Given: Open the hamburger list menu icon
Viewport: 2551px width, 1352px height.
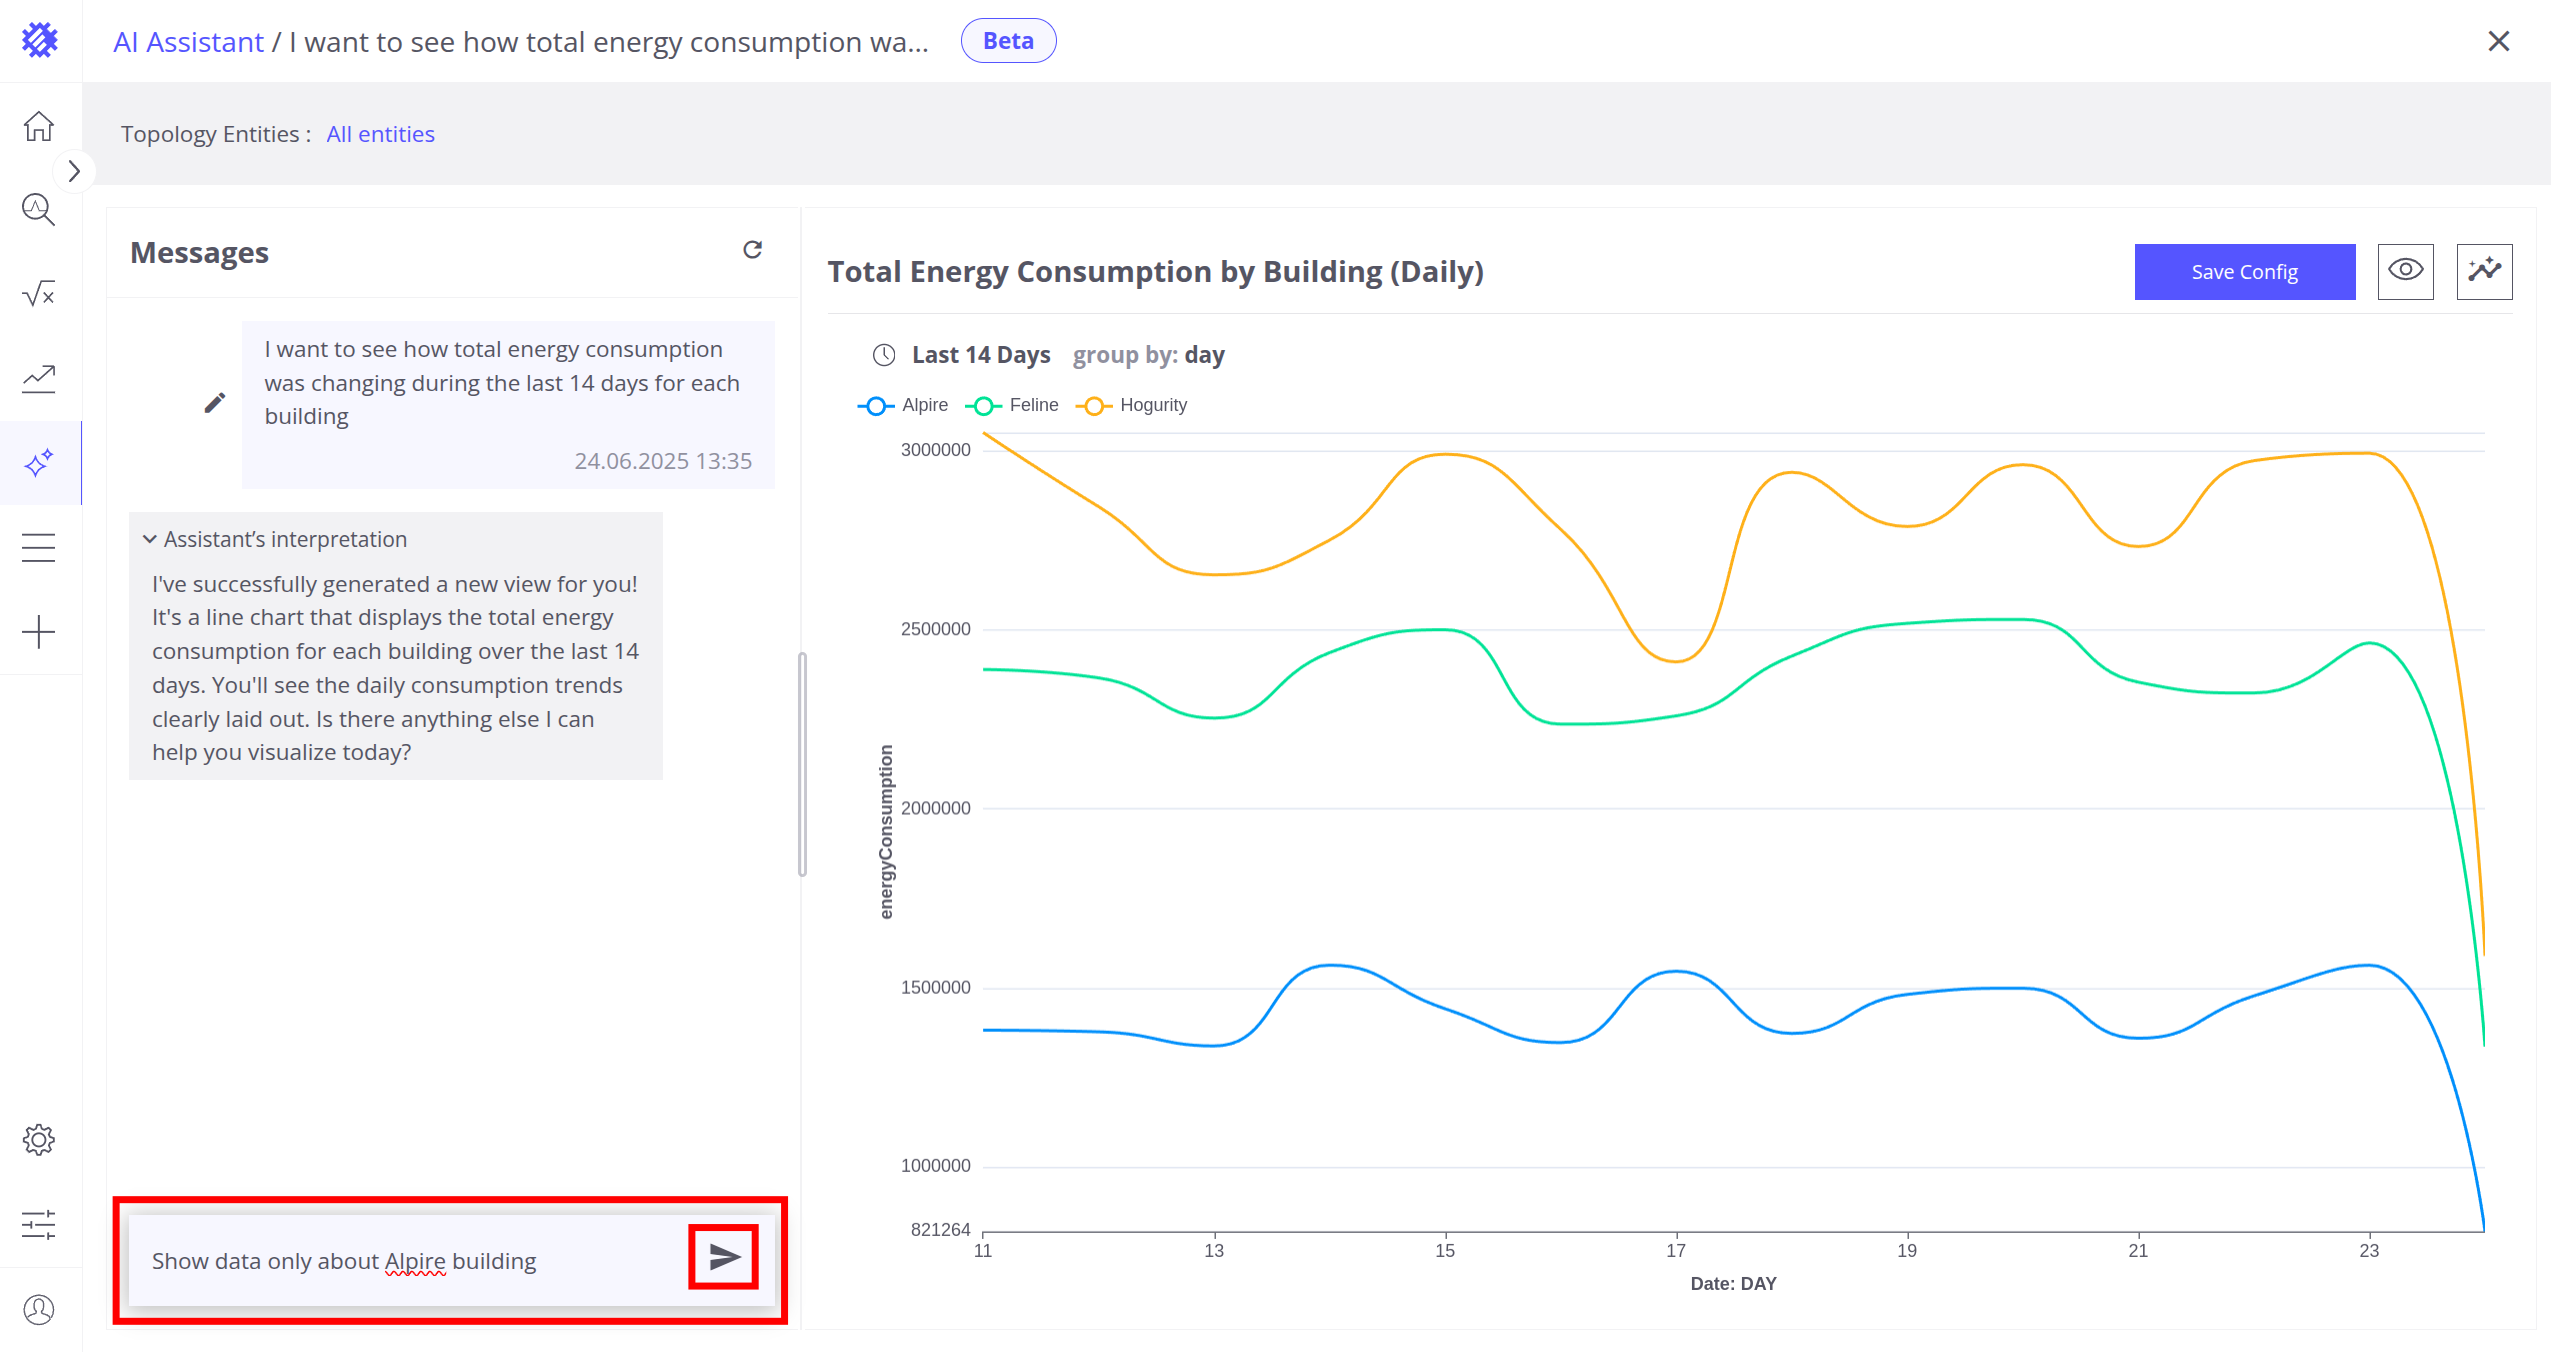Looking at the screenshot, I should (39, 548).
